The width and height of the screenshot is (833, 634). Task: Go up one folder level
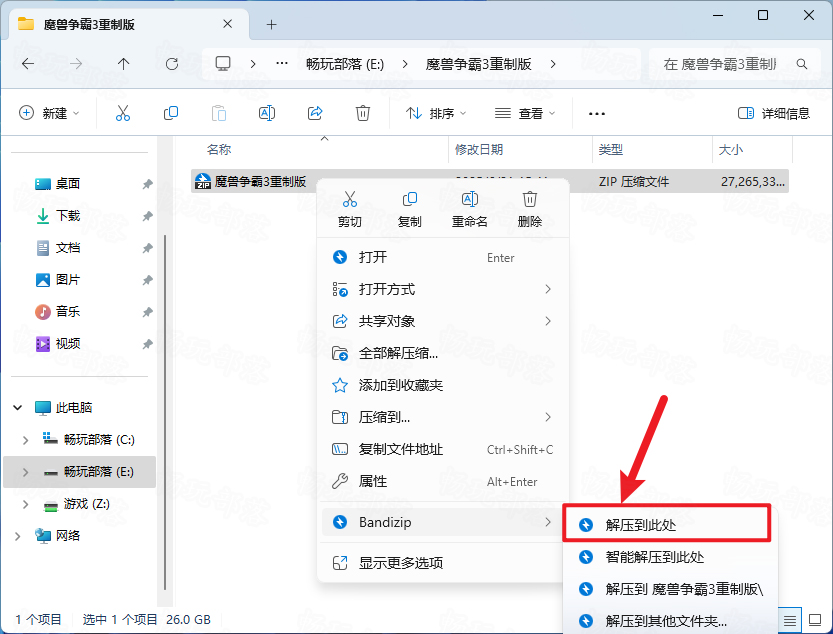click(x=123, y=64)
